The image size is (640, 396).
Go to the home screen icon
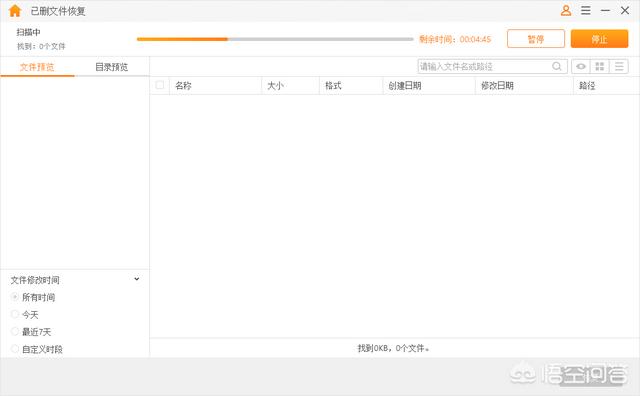(x=15, y=11)
